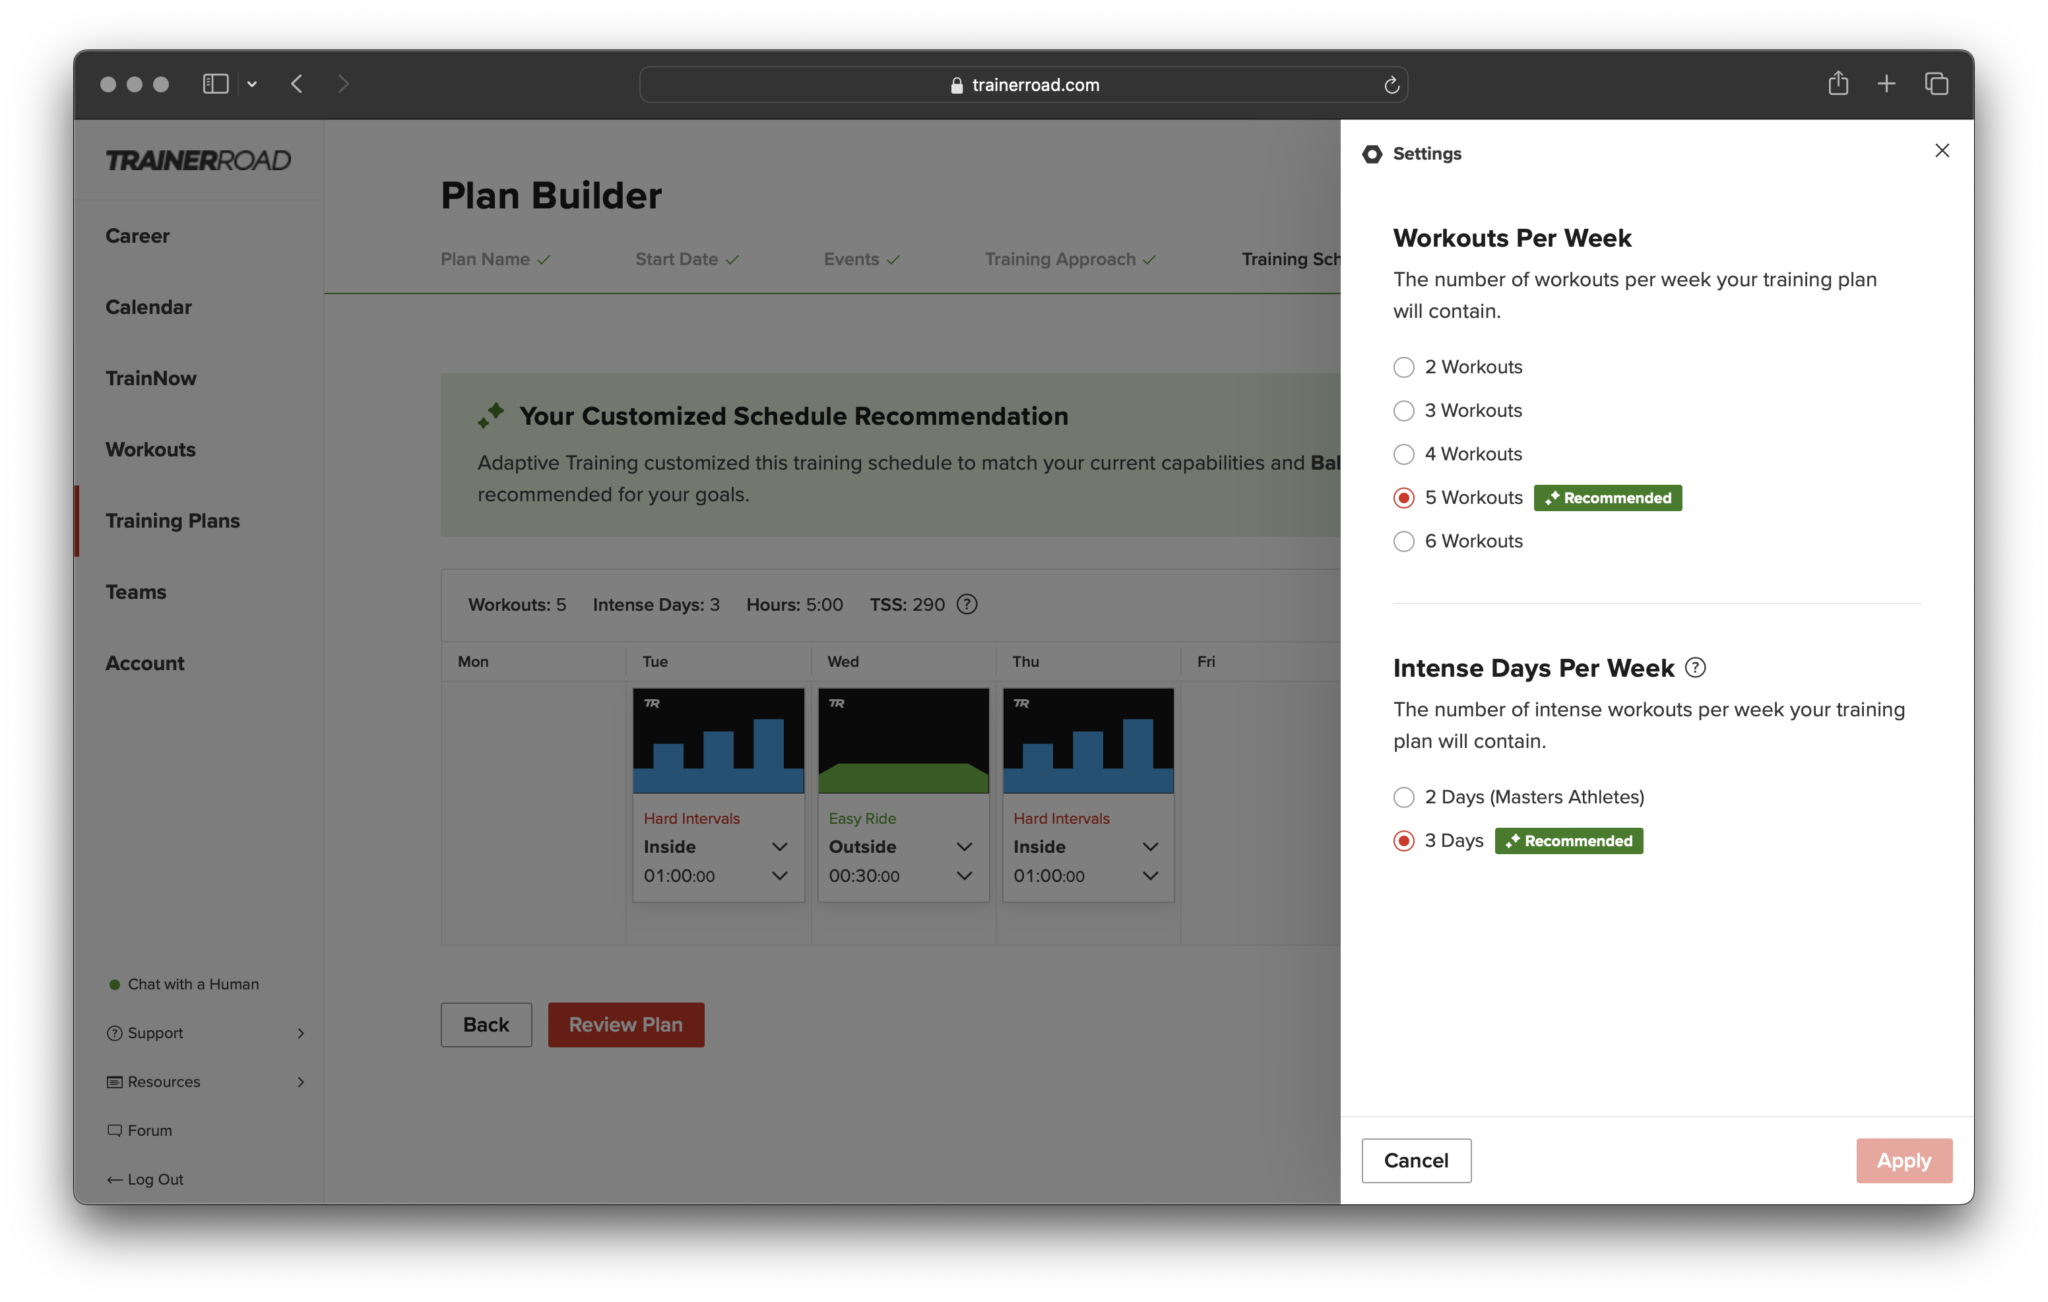2048x1302 pixels.
Task: Open the Inside/Outside dropdown for Tuesday's Hard Intervals
Action: pyautogui.click(x=780, y=846)
